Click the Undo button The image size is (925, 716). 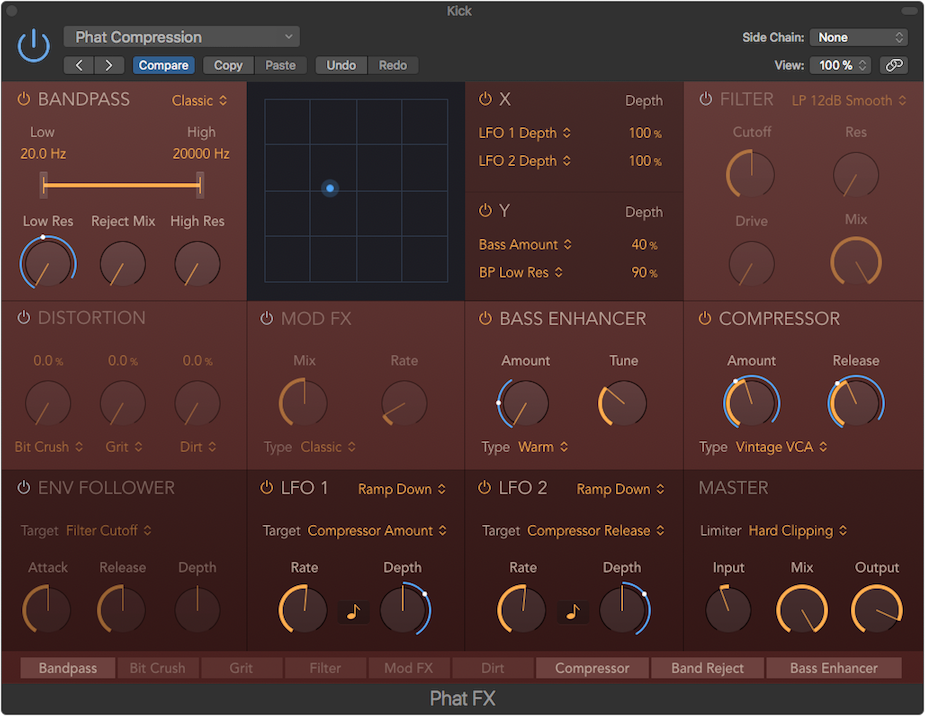tap(341, 65)
